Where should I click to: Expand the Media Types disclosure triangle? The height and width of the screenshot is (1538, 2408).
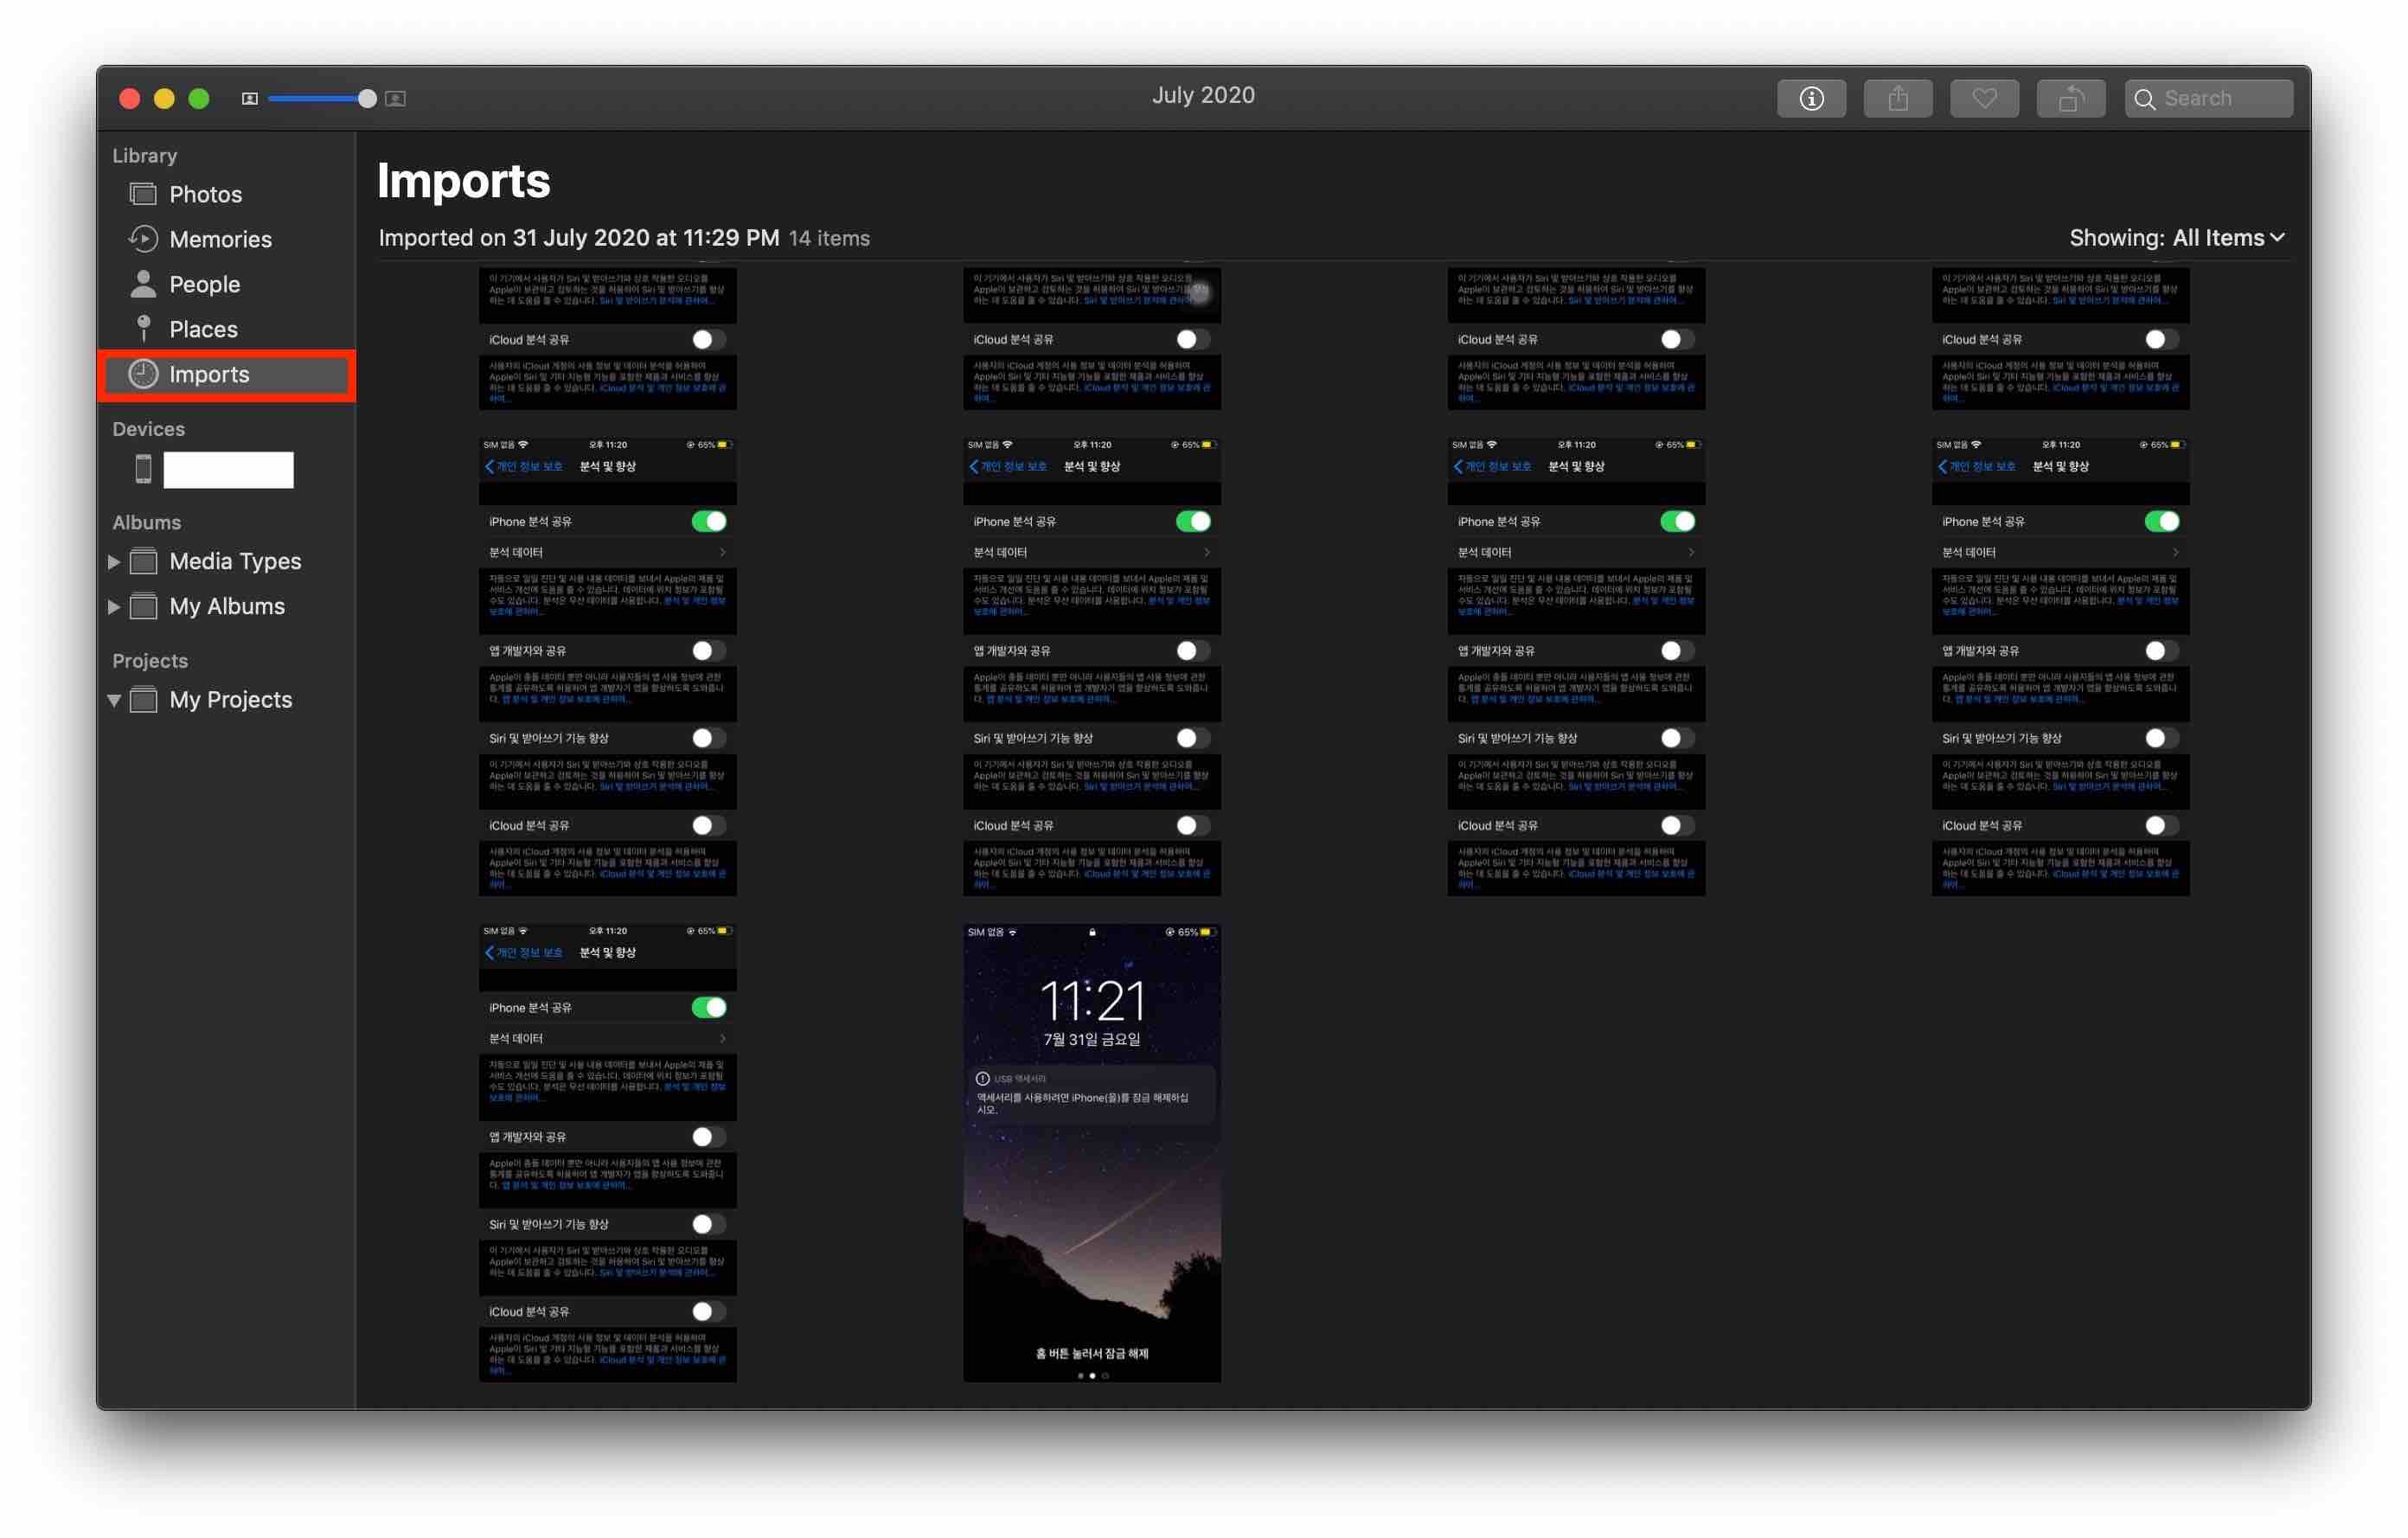coord(114,562)
